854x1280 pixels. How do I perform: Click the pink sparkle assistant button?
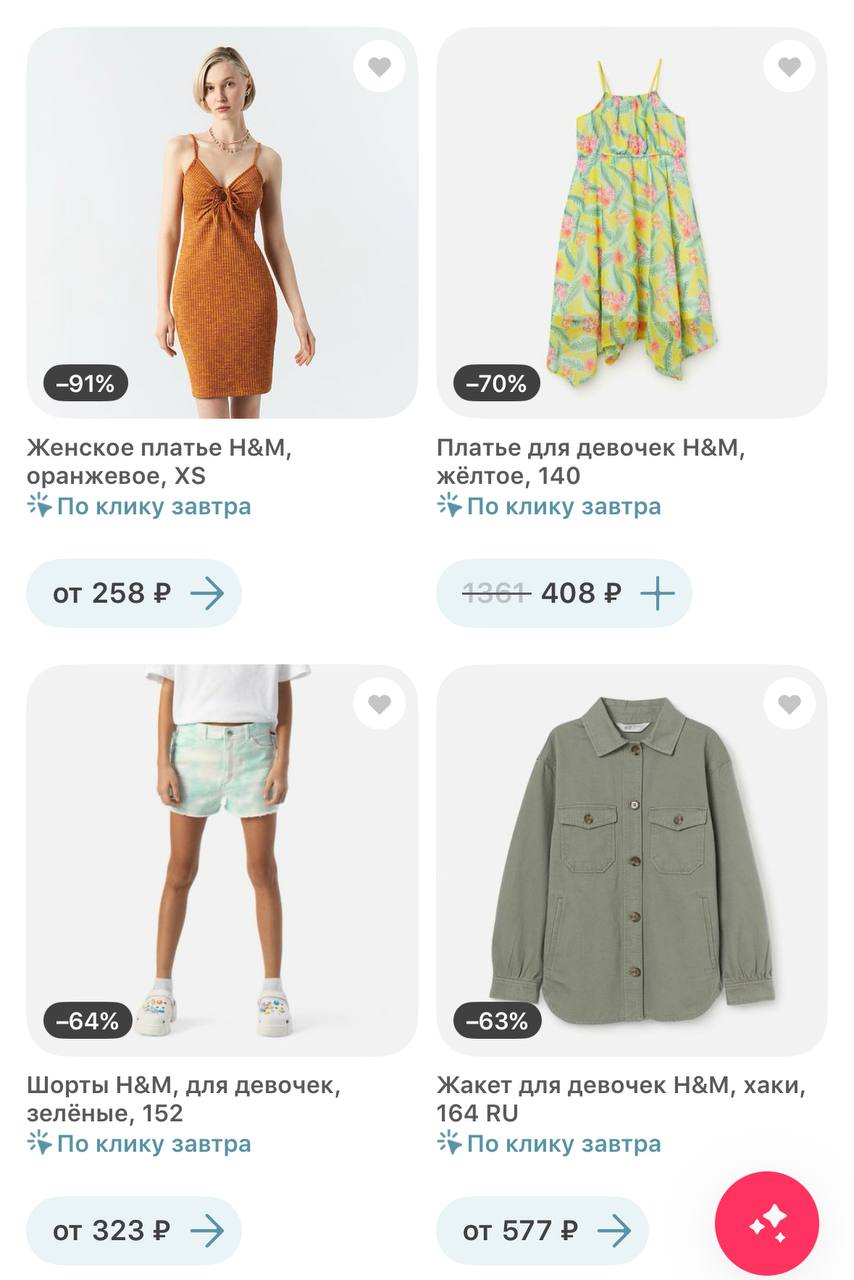(x=767, y=1223)
